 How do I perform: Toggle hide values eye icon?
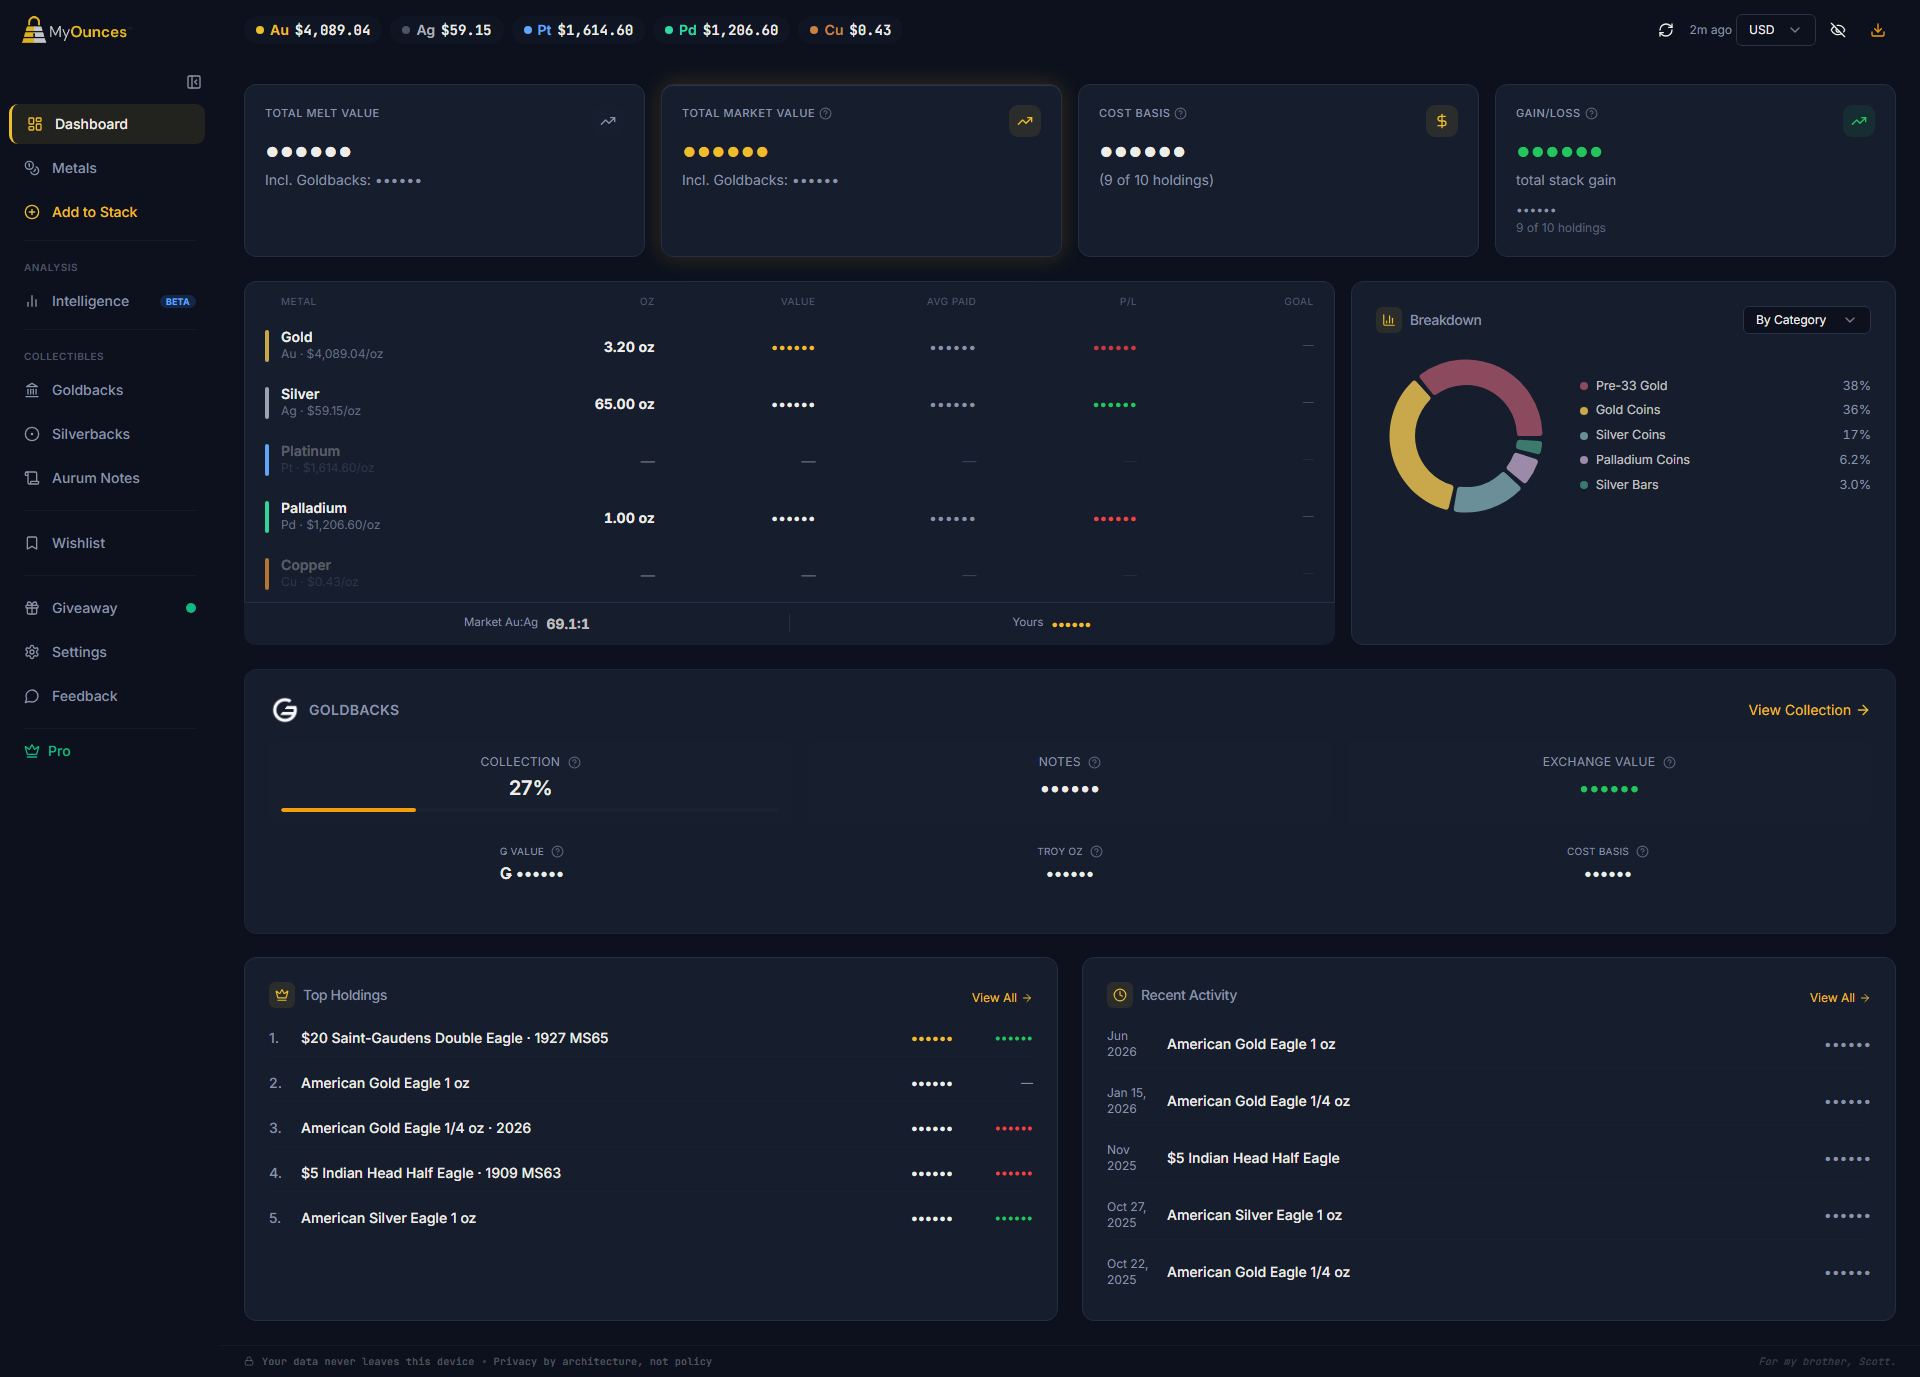1838,30
